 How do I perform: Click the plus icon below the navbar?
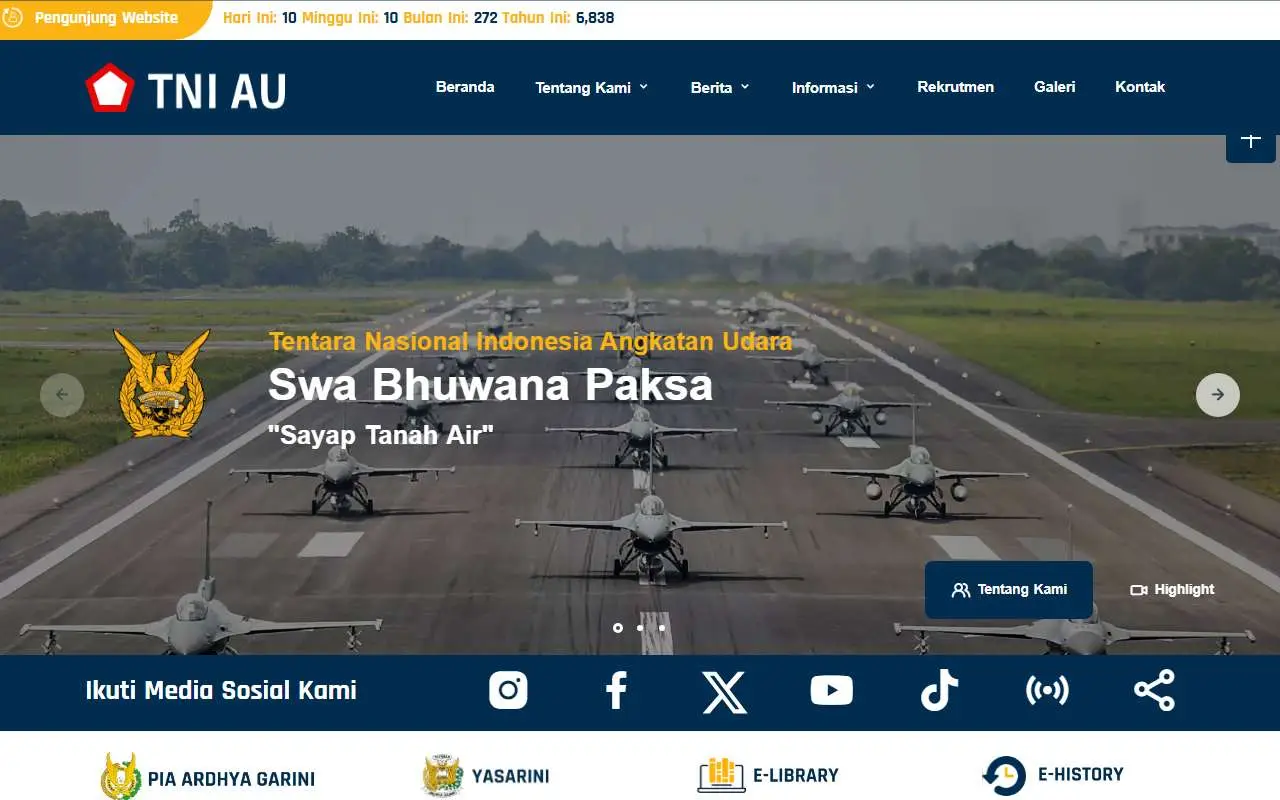pyautogui.click(x=1251, y=140)
